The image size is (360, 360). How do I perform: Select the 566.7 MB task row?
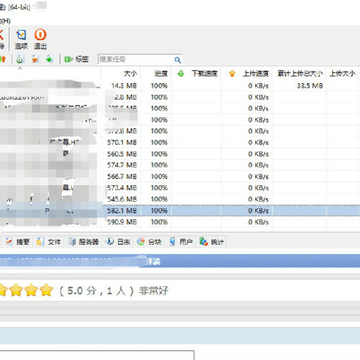[x=180, y=176]
